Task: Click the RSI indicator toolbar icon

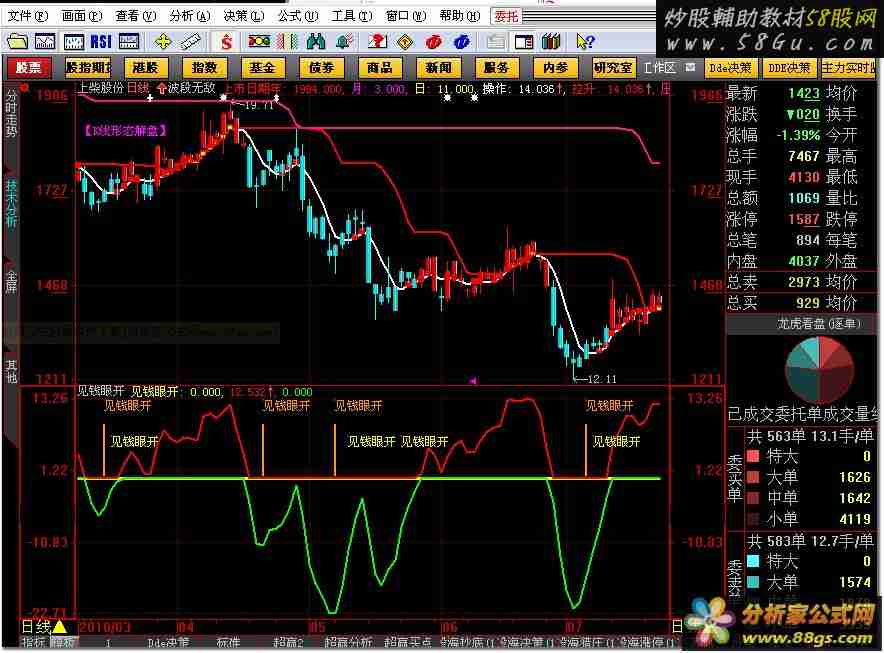Action: click(101, 41)
